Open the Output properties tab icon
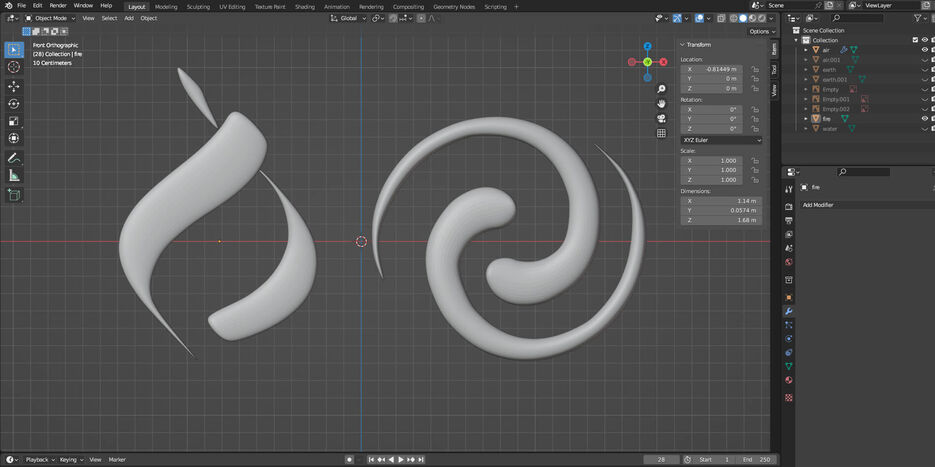Image resolution: width=935 pixels, height=467 pixels. click(x=789, y=220)
